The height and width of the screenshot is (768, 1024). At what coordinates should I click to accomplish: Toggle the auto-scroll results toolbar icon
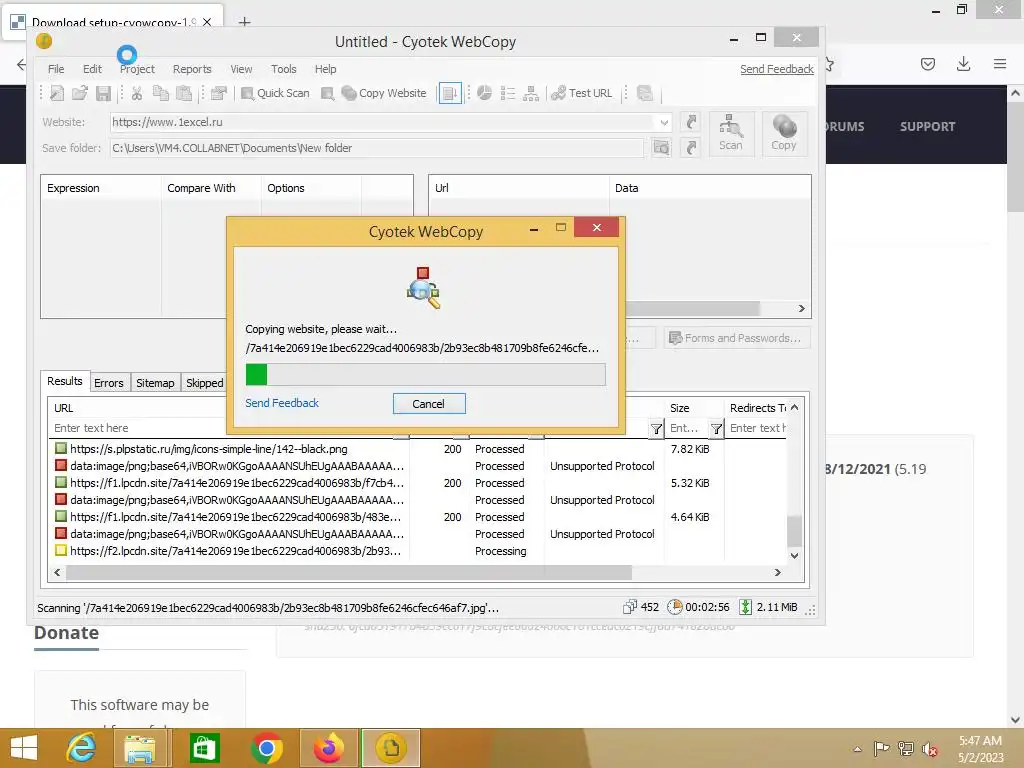[450, 93]
